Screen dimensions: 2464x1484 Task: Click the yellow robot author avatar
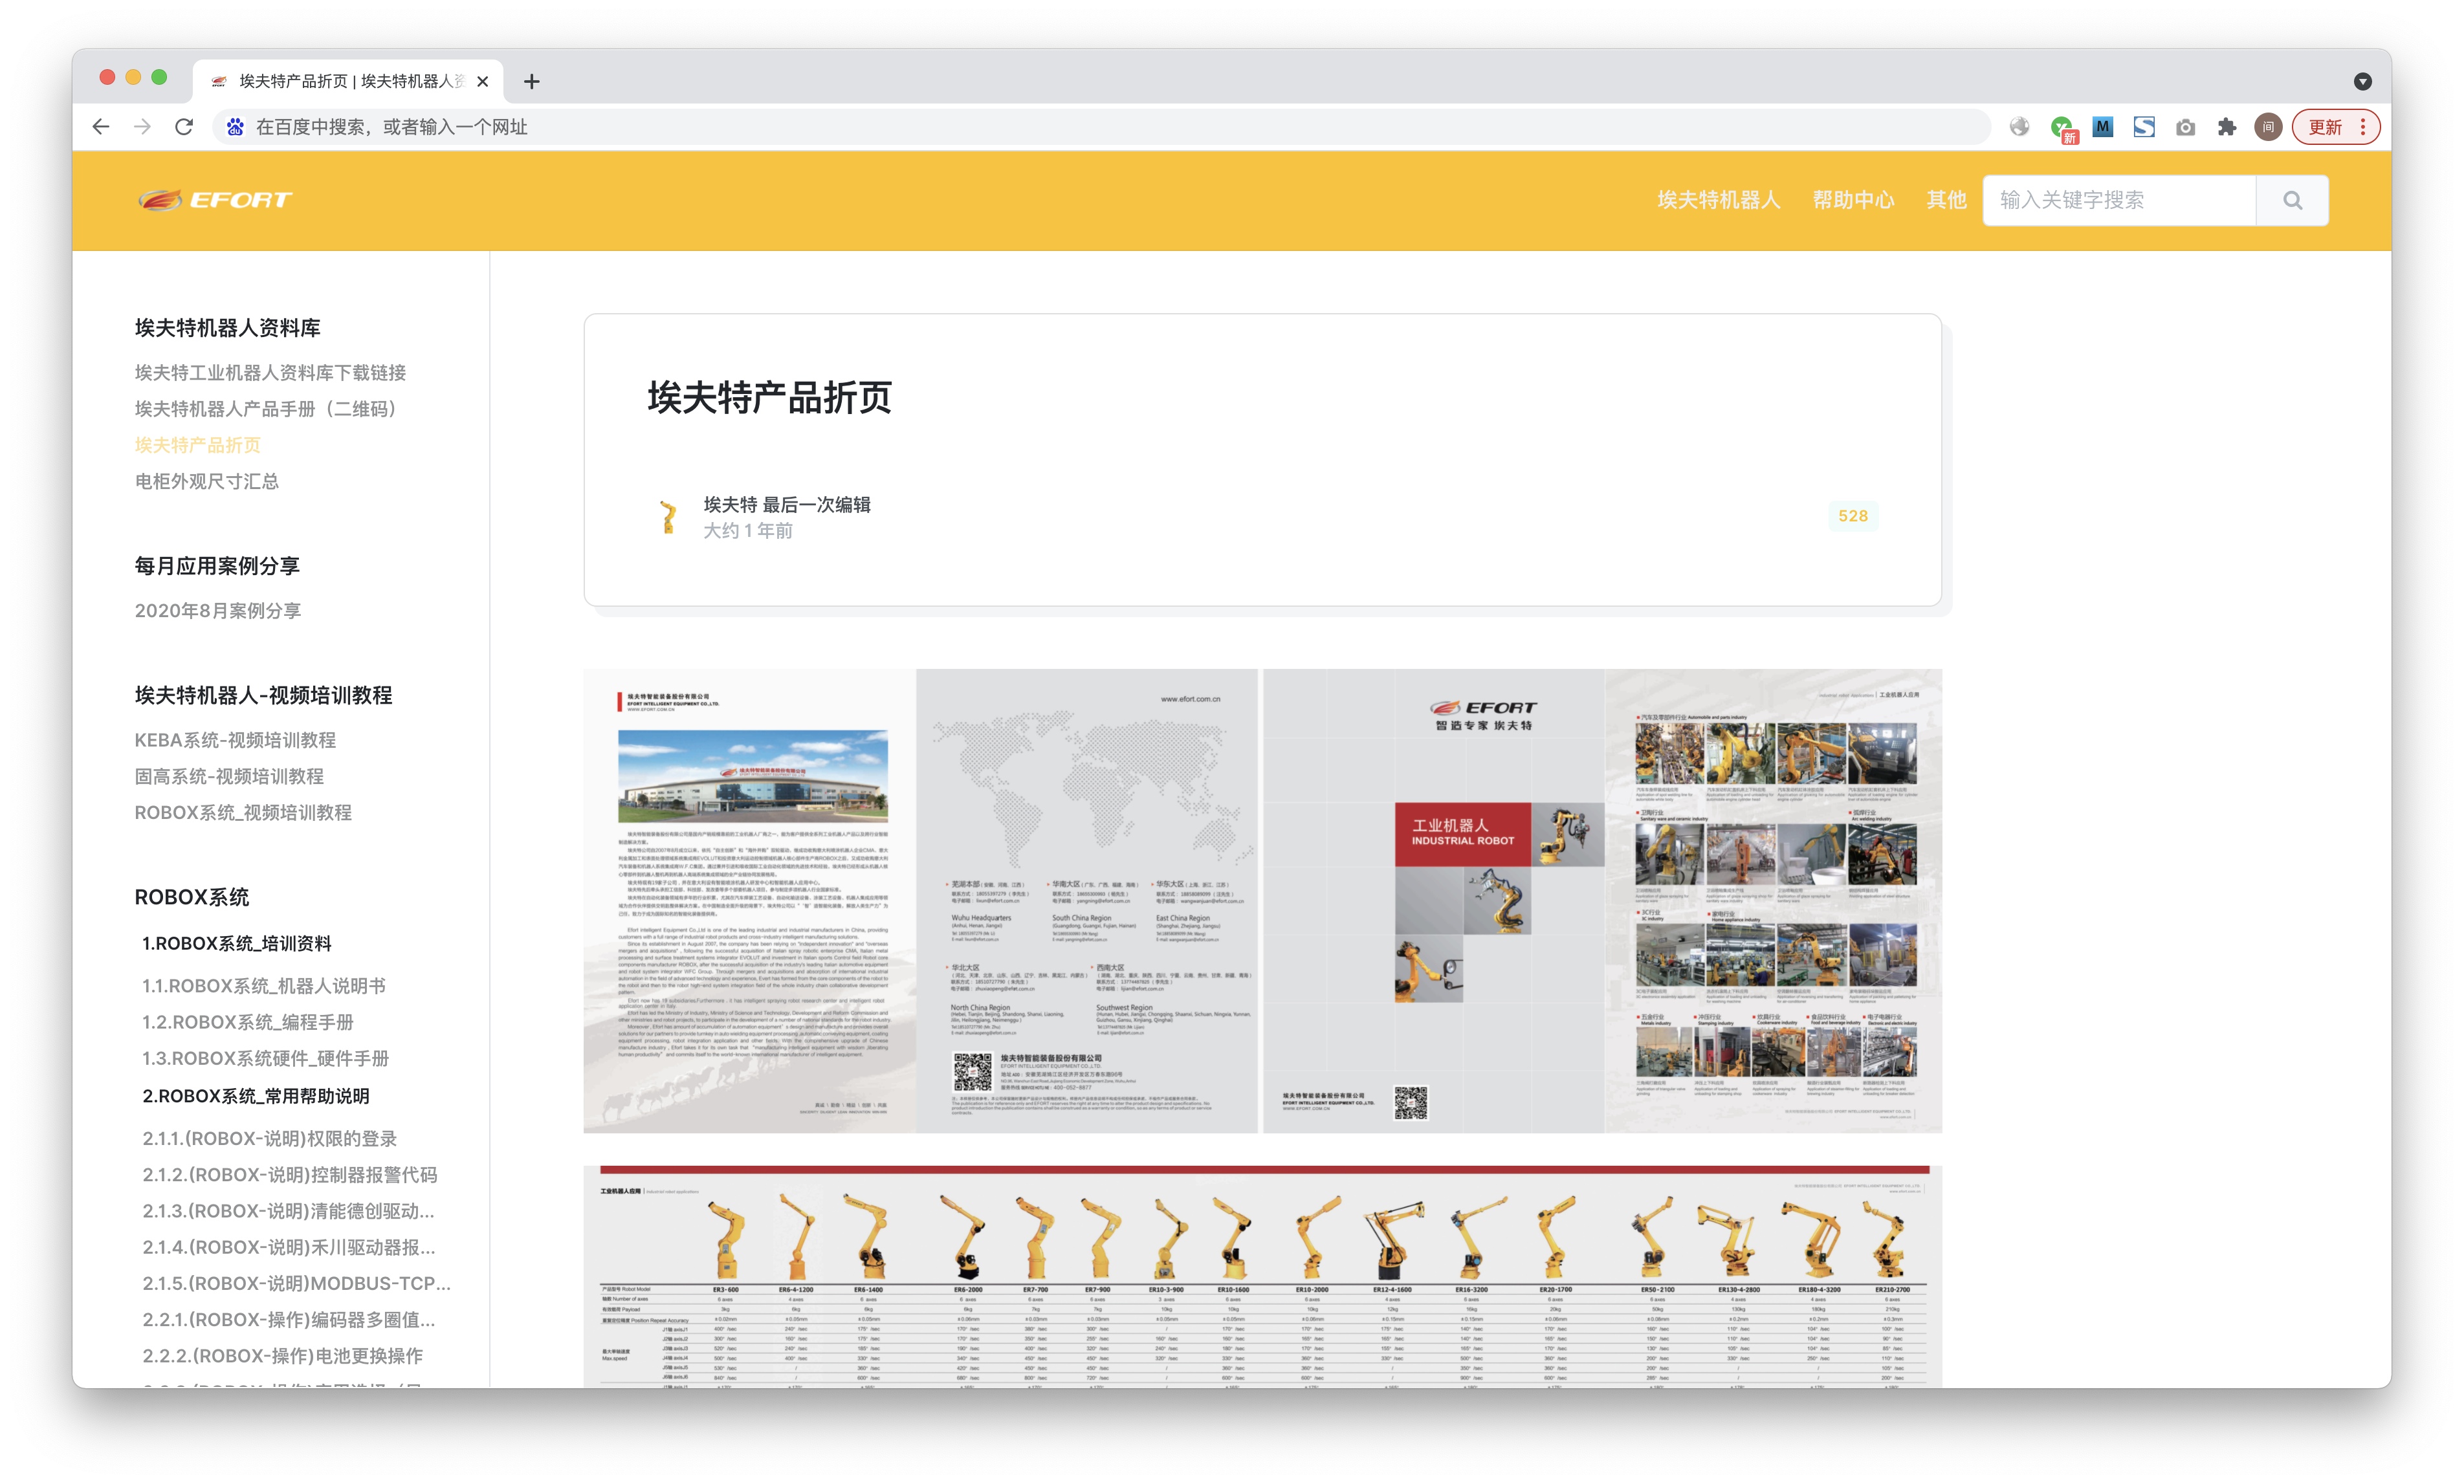click(x=668, y=516)
